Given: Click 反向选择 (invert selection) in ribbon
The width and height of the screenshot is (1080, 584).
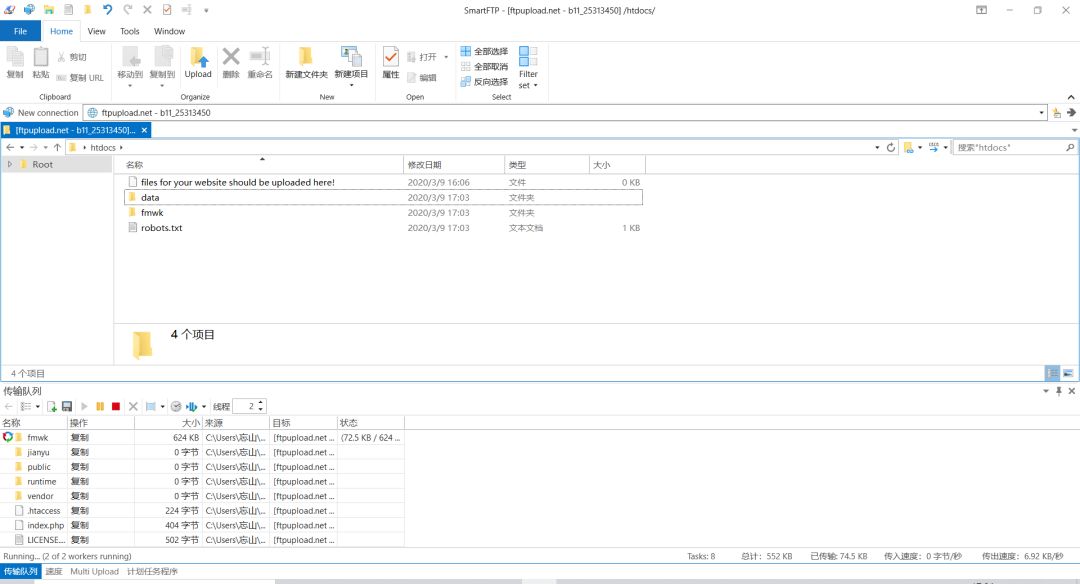Looking at the screenshot, I should pyautogui.click(x=484, y=82).
